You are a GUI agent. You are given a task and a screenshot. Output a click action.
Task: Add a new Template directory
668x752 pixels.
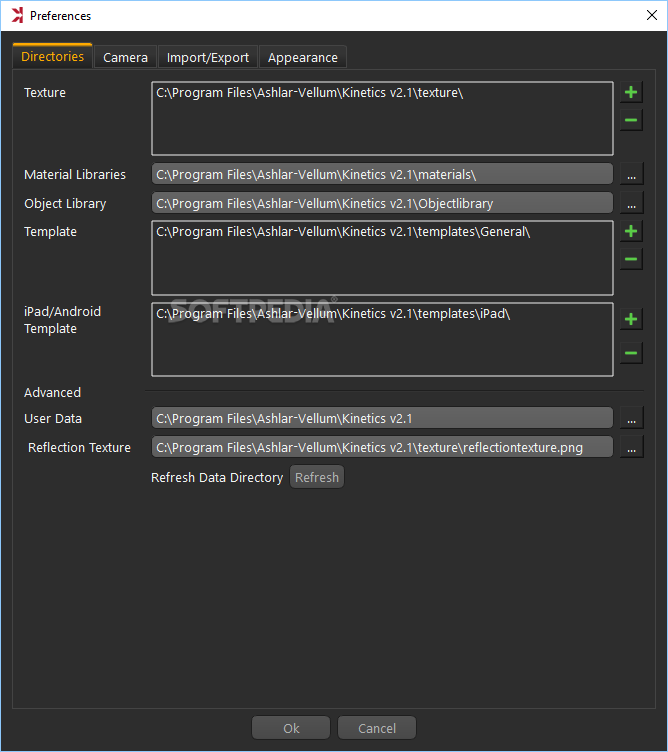tap(631, 232)
